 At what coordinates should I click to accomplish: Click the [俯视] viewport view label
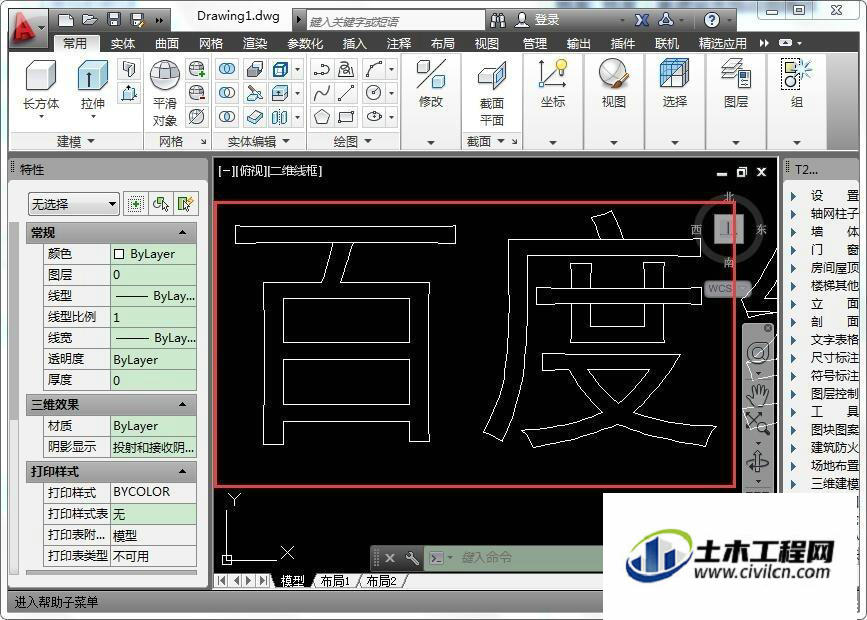(252, 171)
